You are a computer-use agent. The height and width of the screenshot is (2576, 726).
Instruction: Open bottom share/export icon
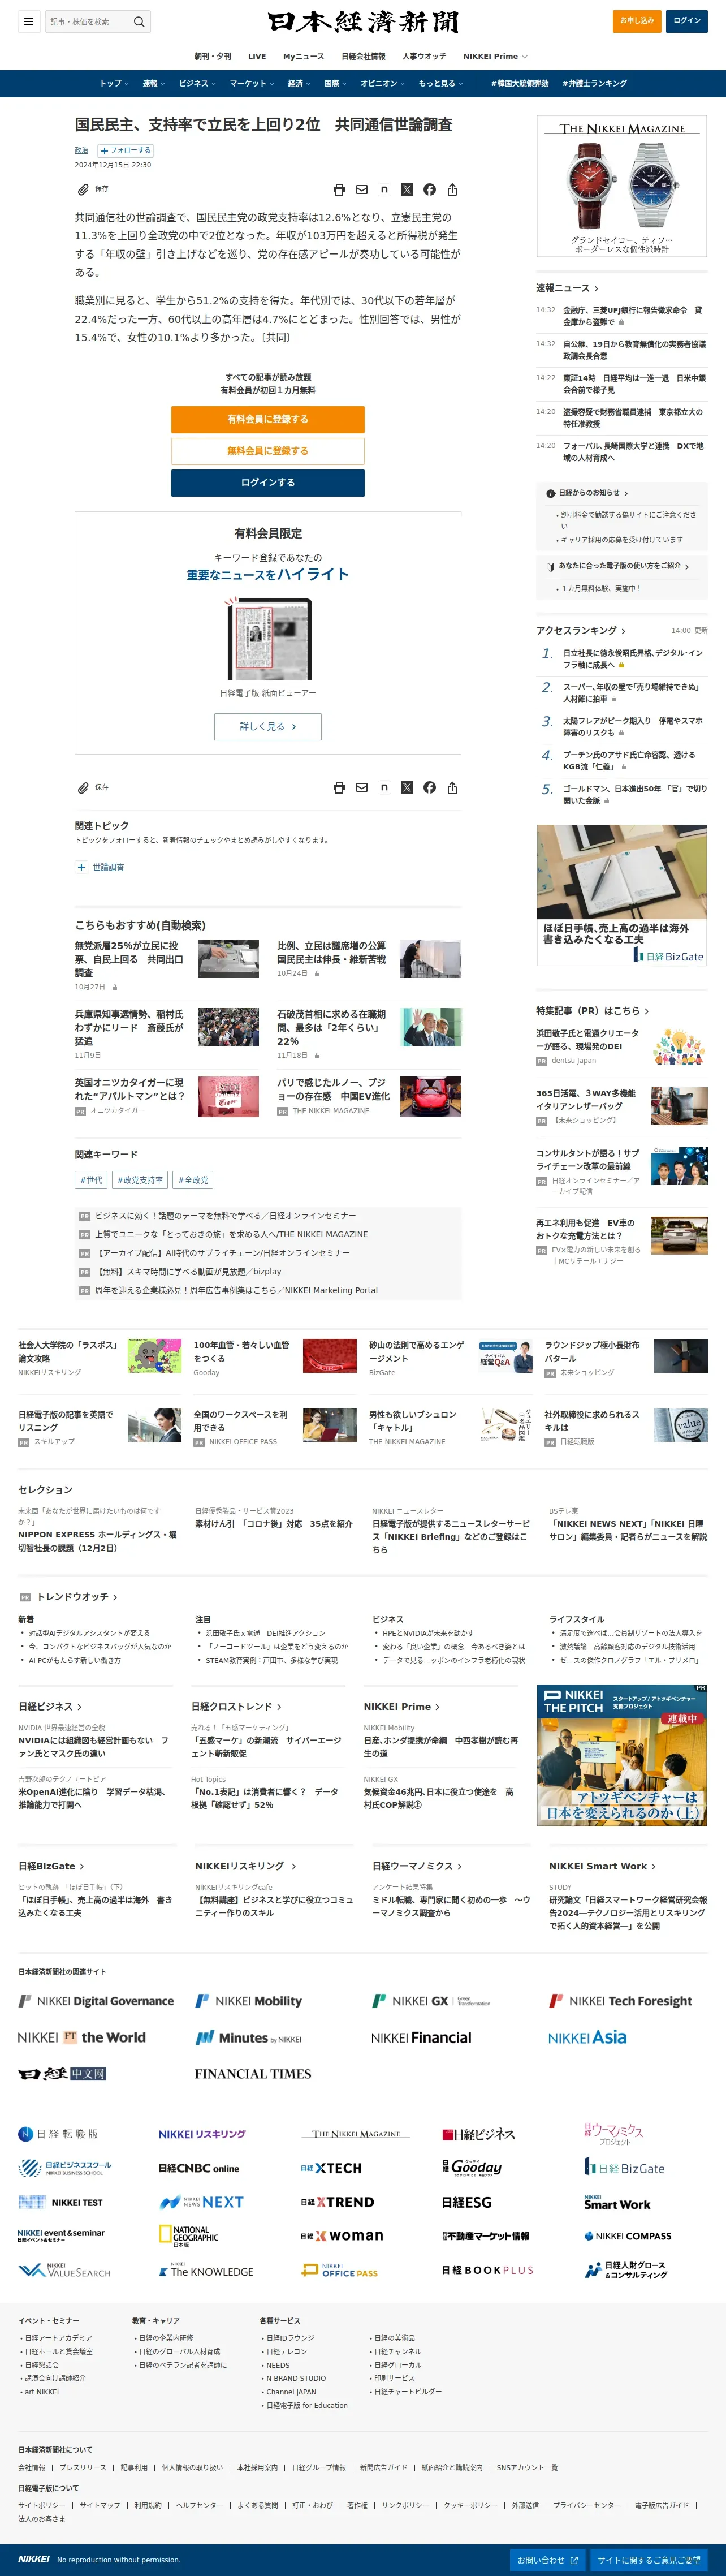pyautogui.click(x=452, y=787)
